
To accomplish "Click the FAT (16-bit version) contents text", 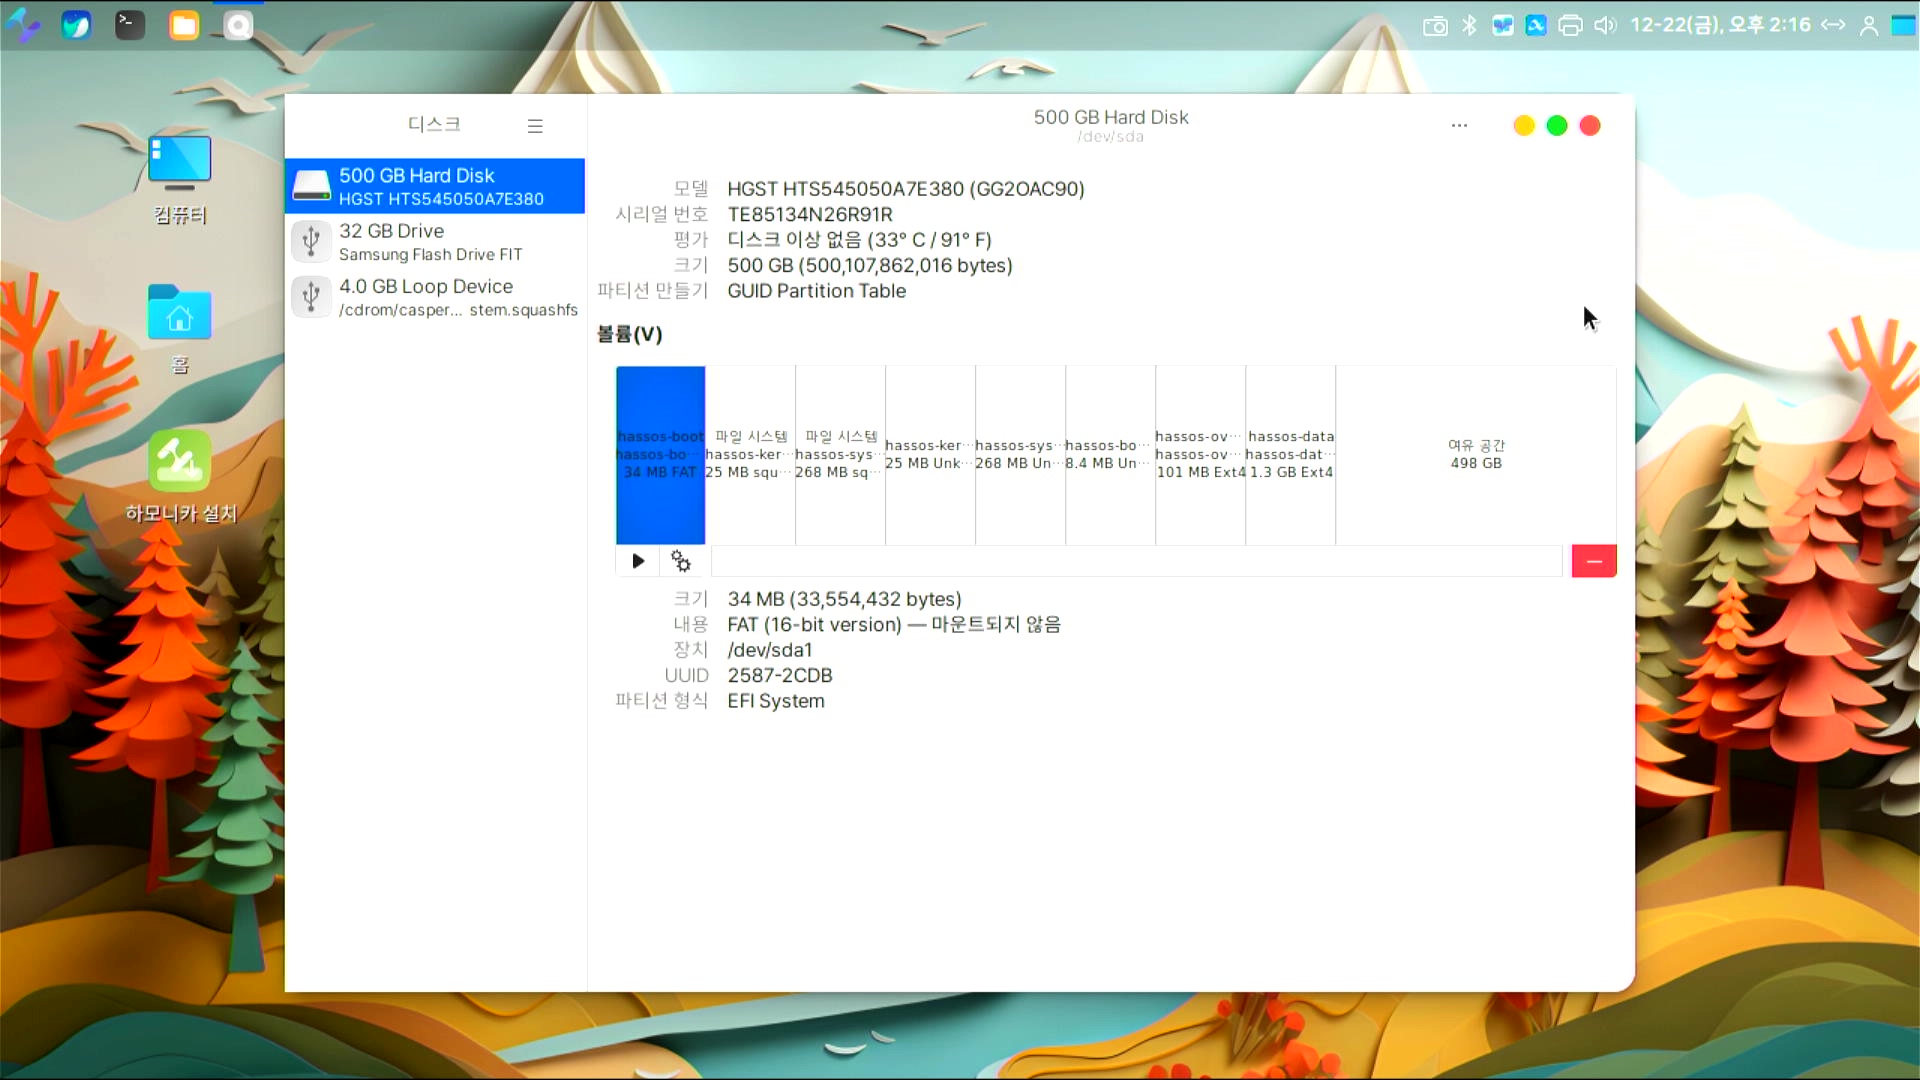I will 894,624.
